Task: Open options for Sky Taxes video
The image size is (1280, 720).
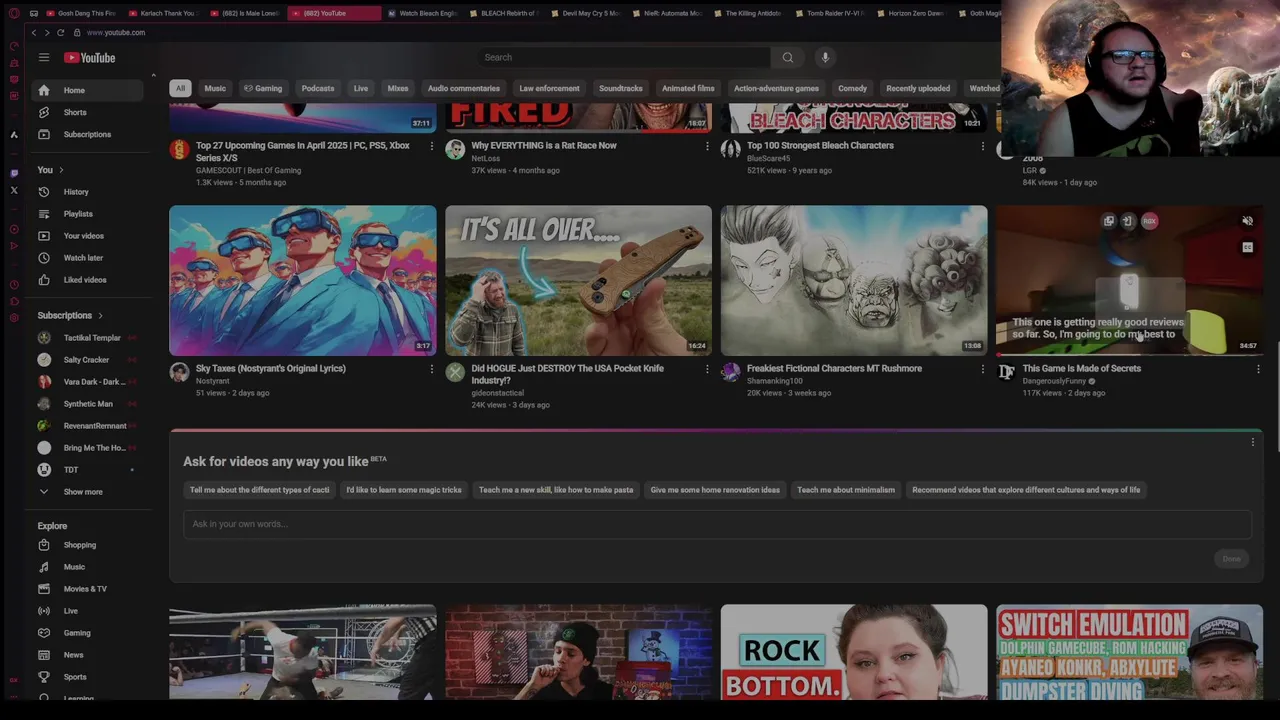Action: click(431, 369)
